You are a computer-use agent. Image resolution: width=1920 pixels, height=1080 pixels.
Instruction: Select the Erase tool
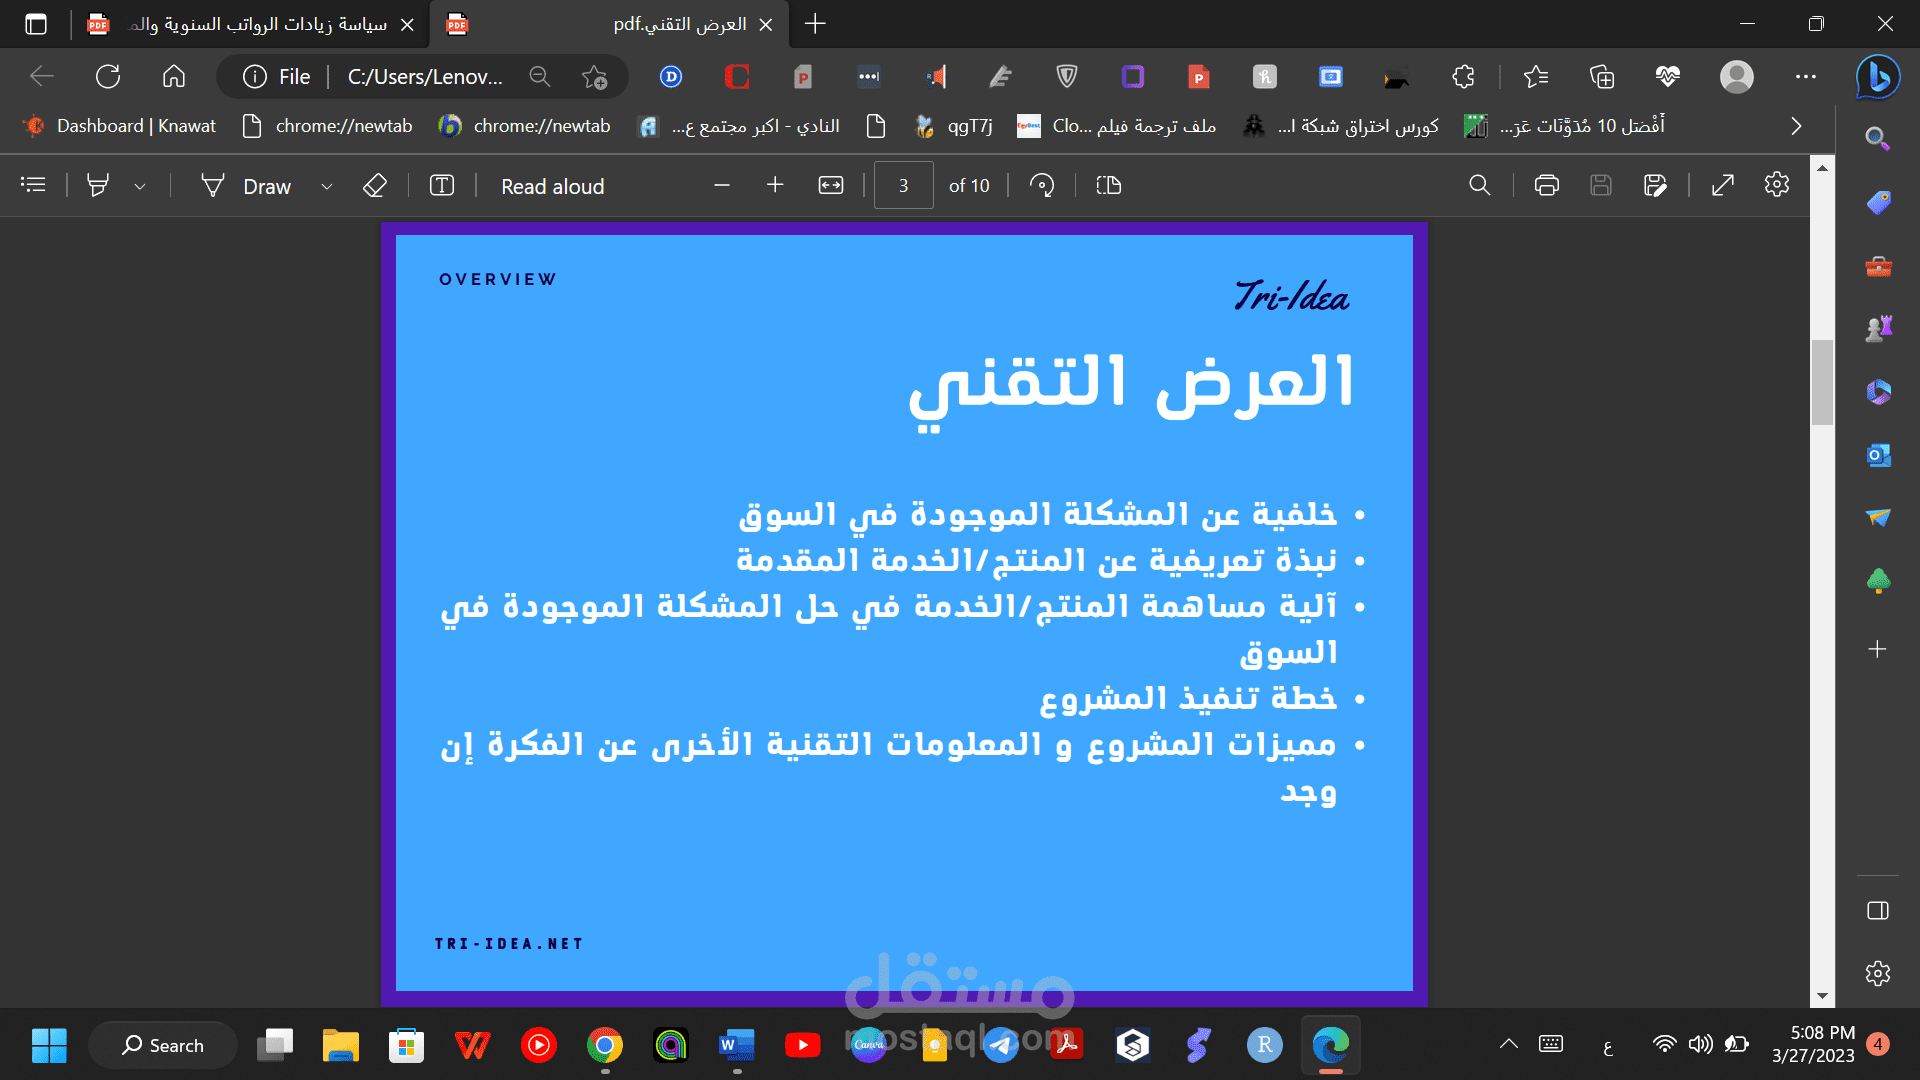coord(375,185)
